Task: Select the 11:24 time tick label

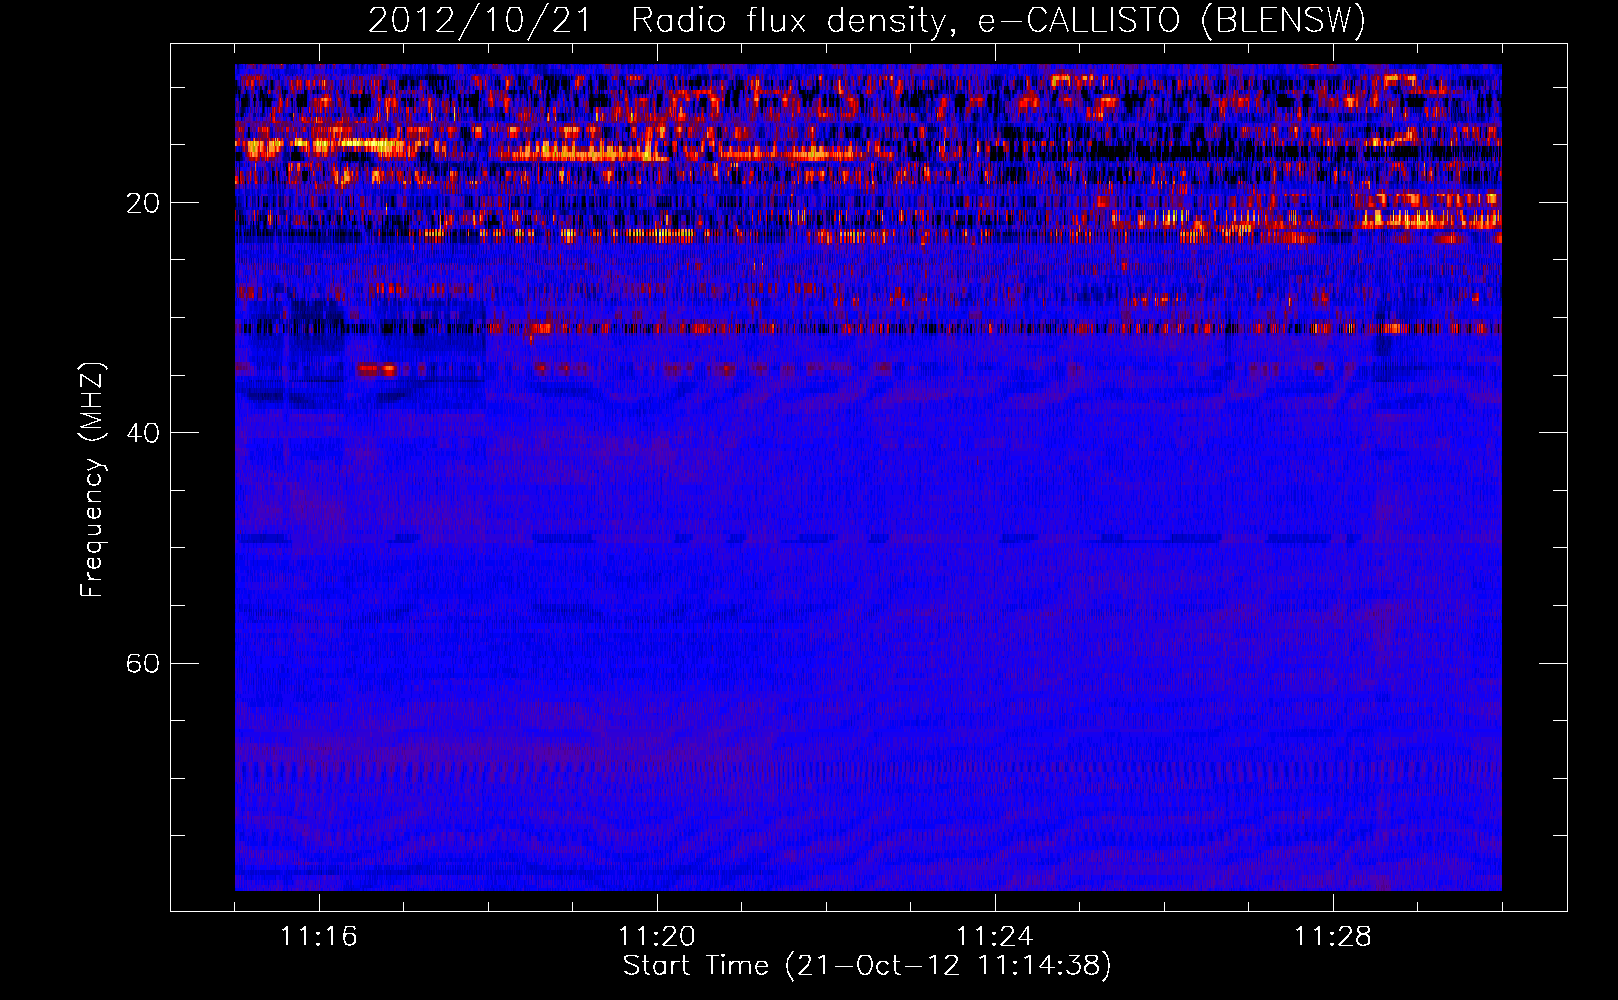Action: 995,936
